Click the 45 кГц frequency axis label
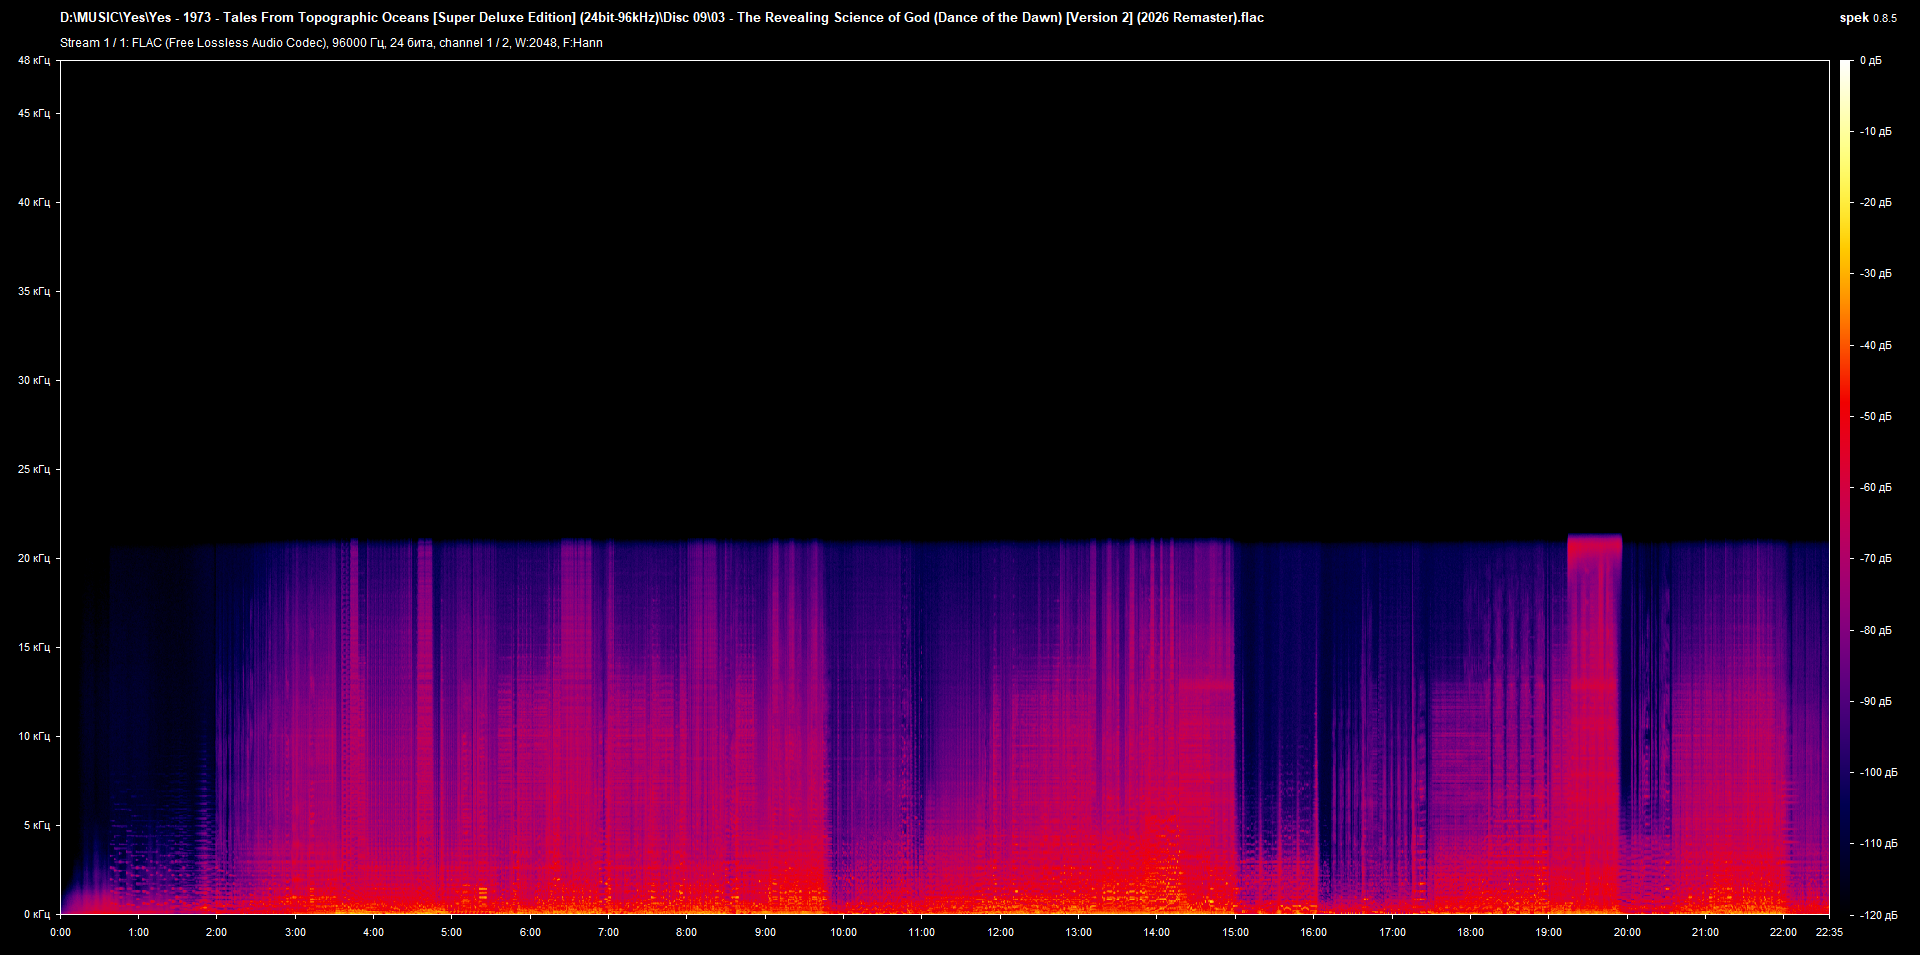This screenshot has width=1920, height=955. click(x=34, y=114)
